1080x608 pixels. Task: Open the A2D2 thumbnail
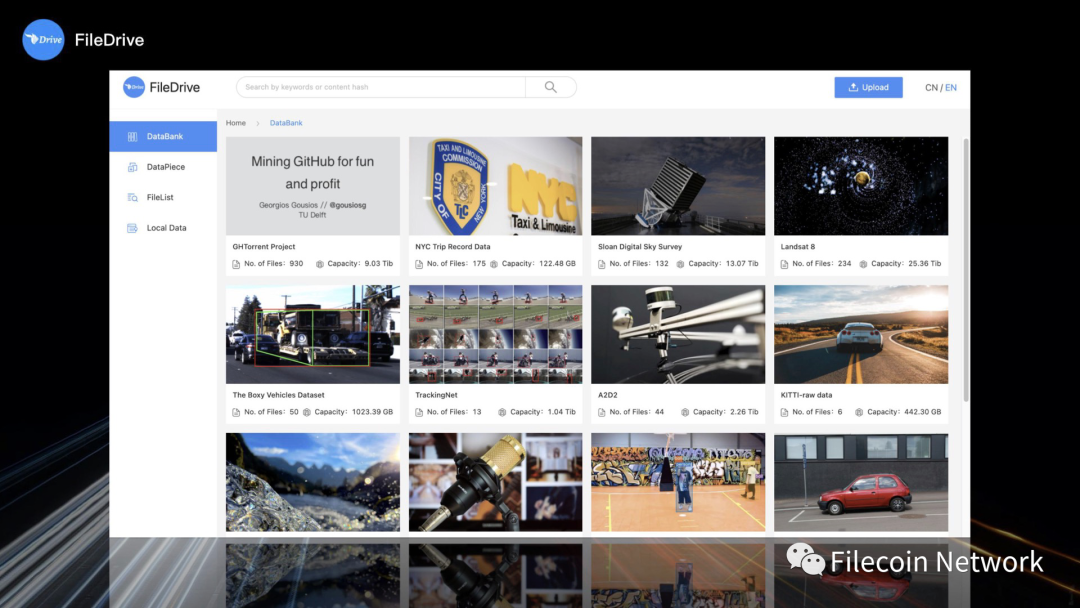678,335
